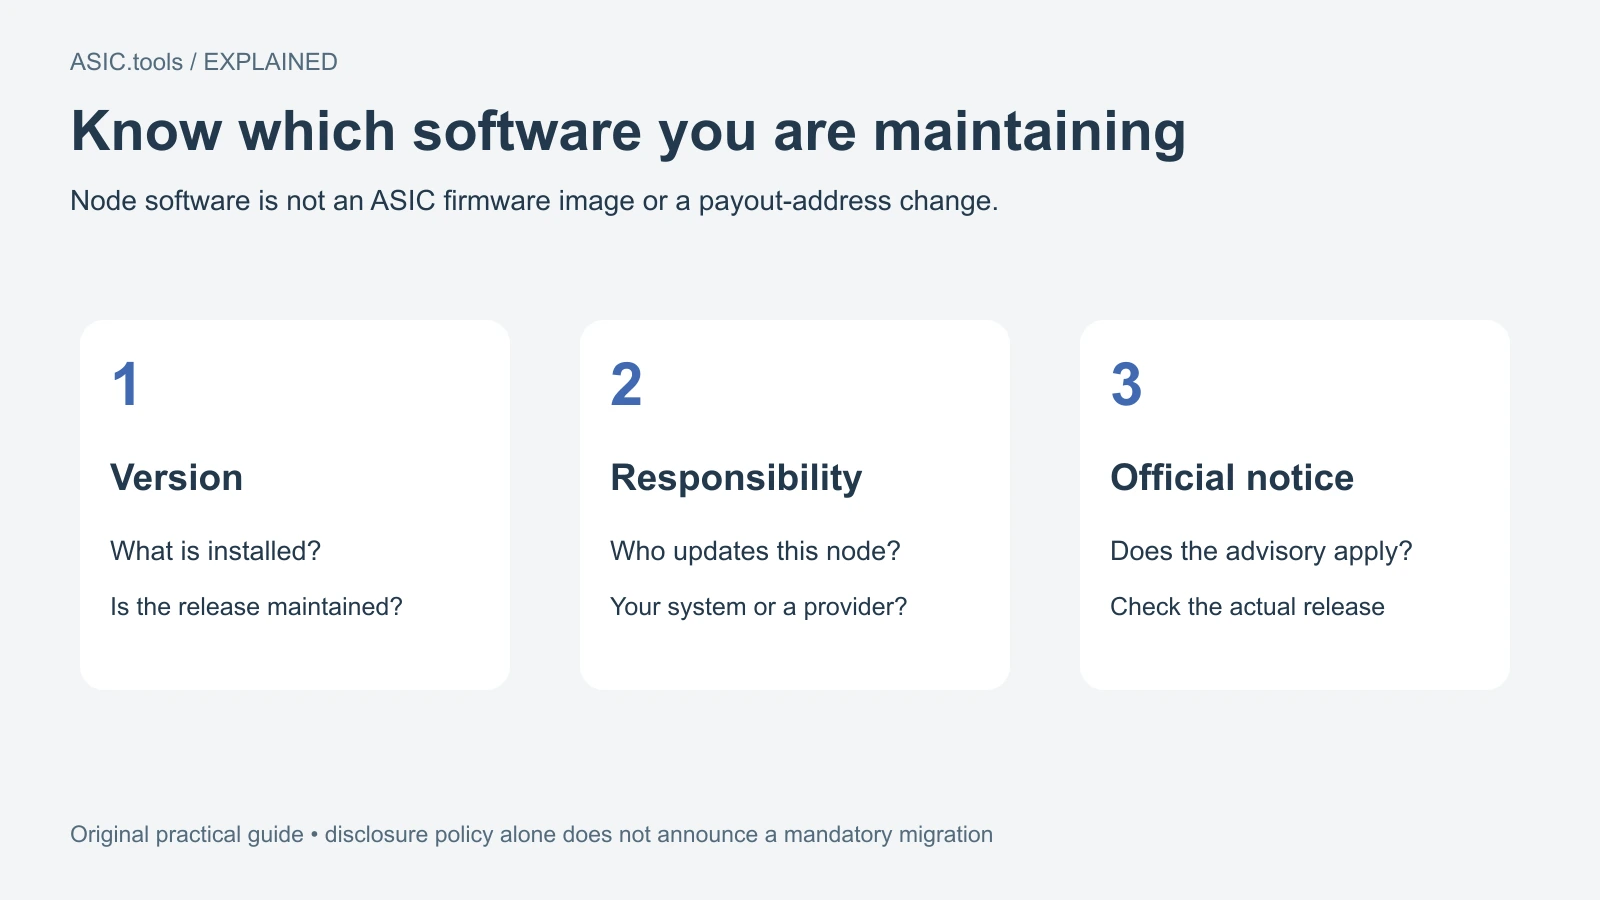Image resolution: width=1600 pixels, height=900 pixels.
Task: Click the blue number 2 on the second card
Action: 626,385
